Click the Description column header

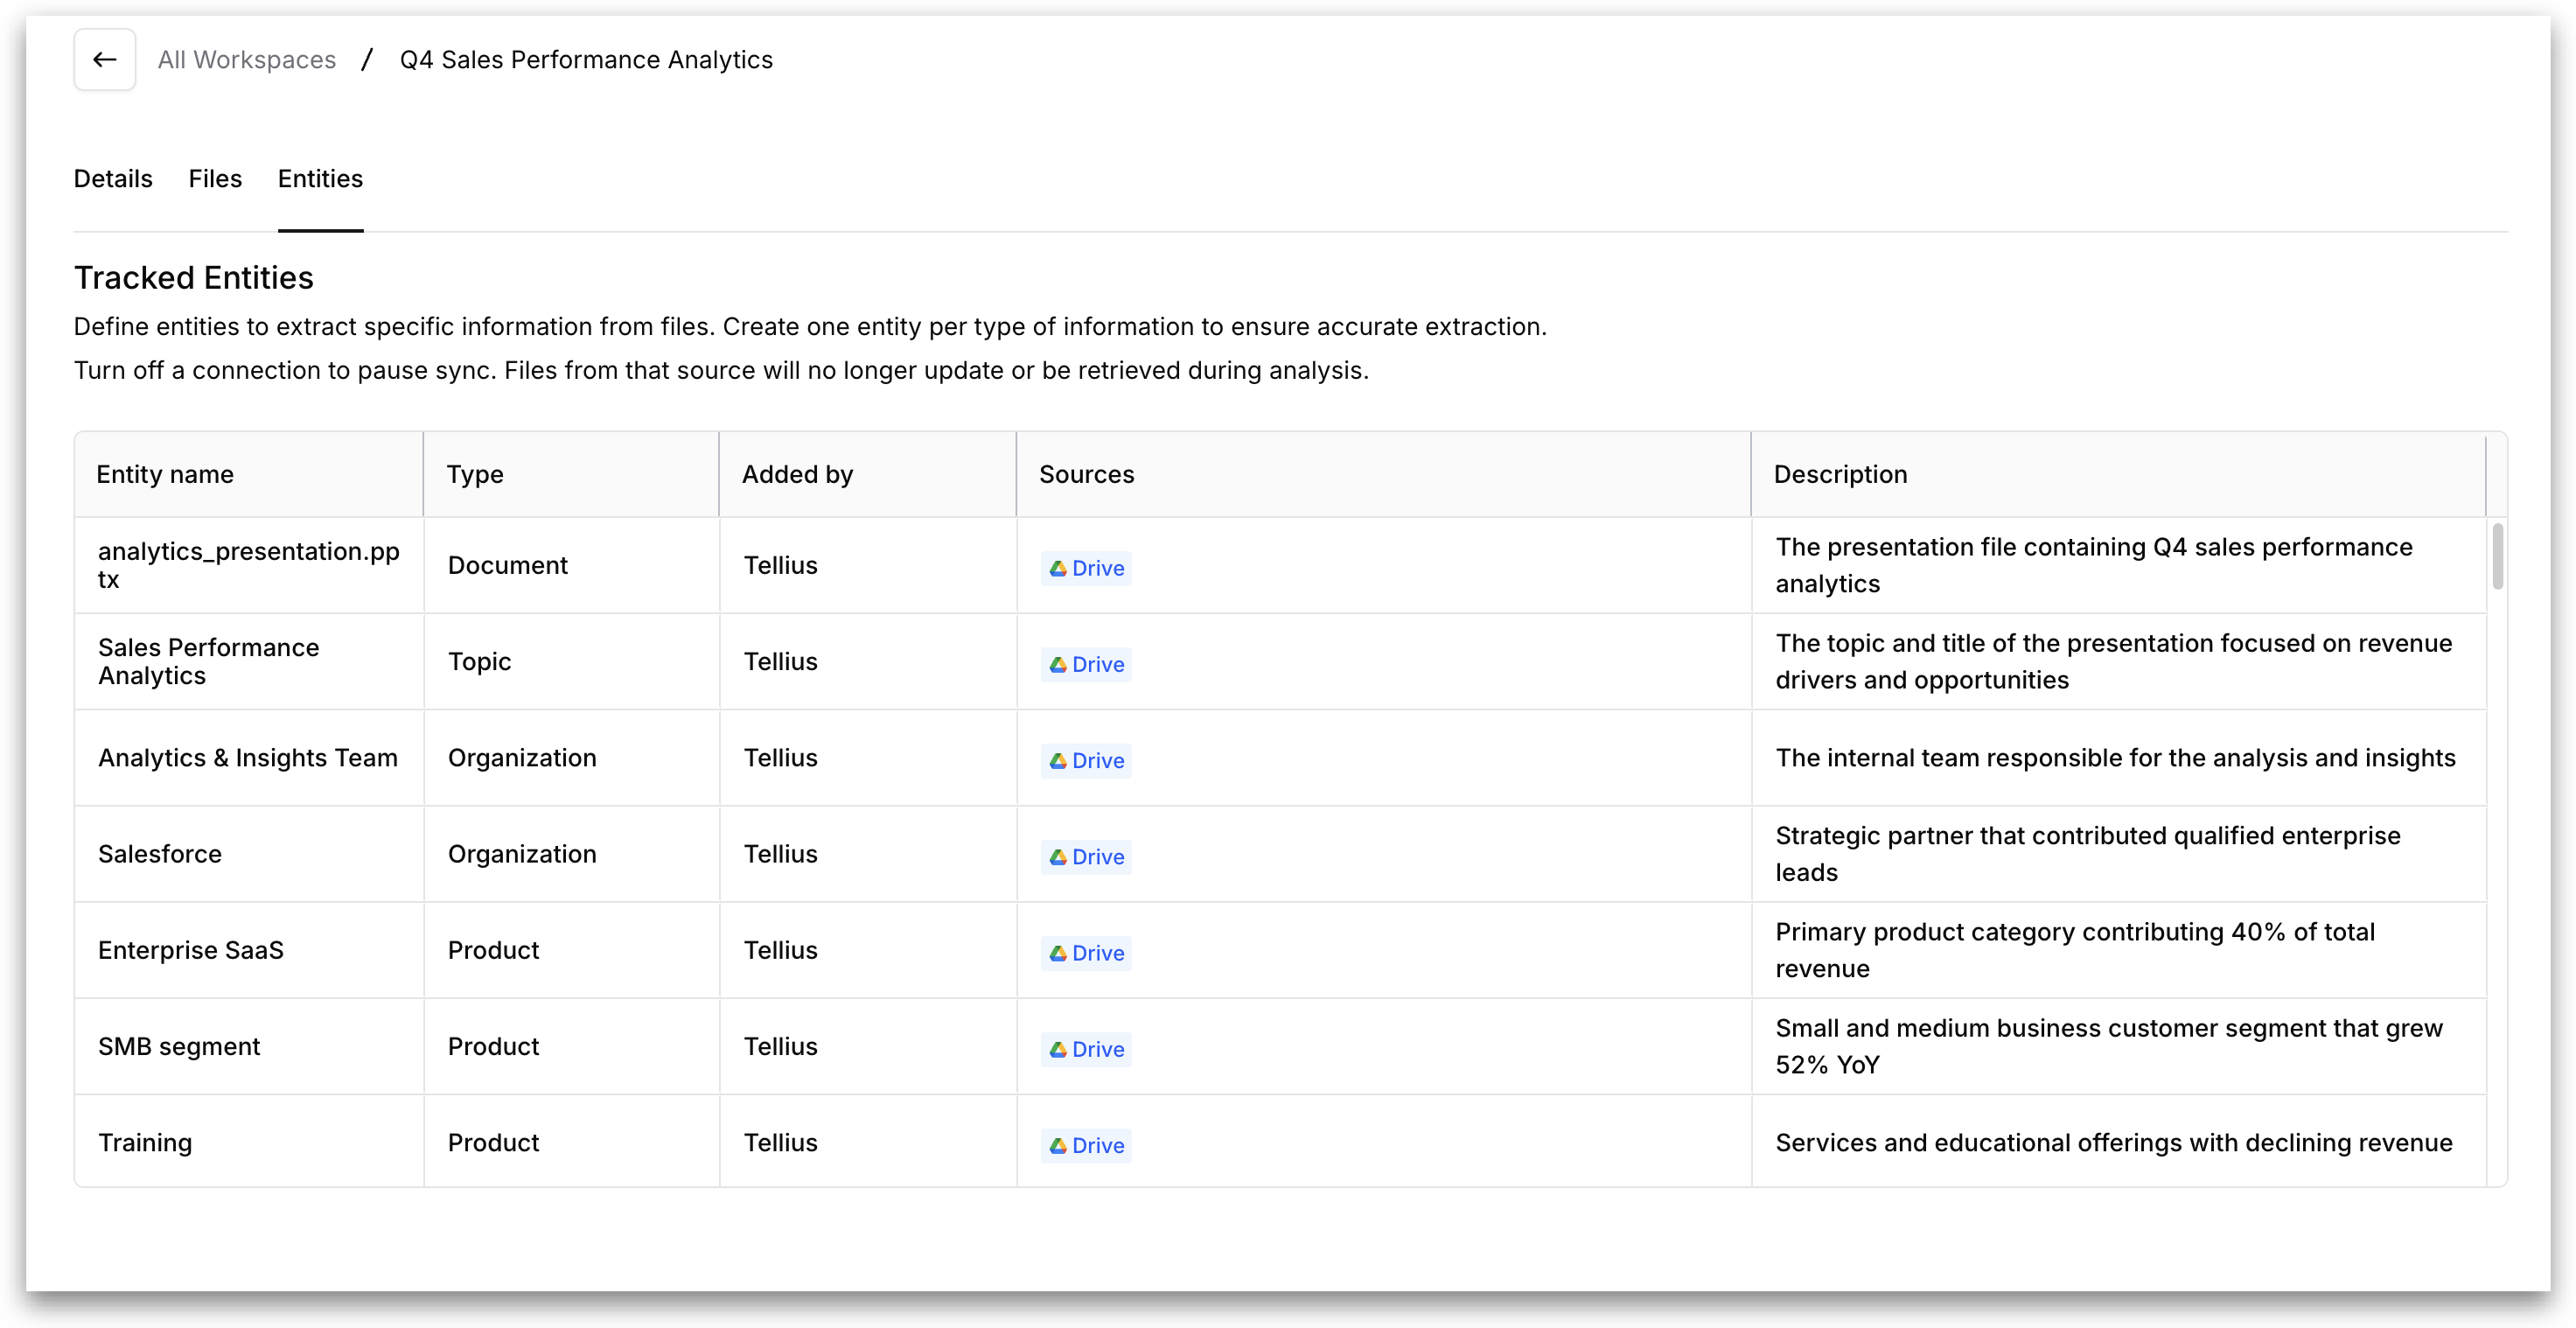tap(1840, 474)
